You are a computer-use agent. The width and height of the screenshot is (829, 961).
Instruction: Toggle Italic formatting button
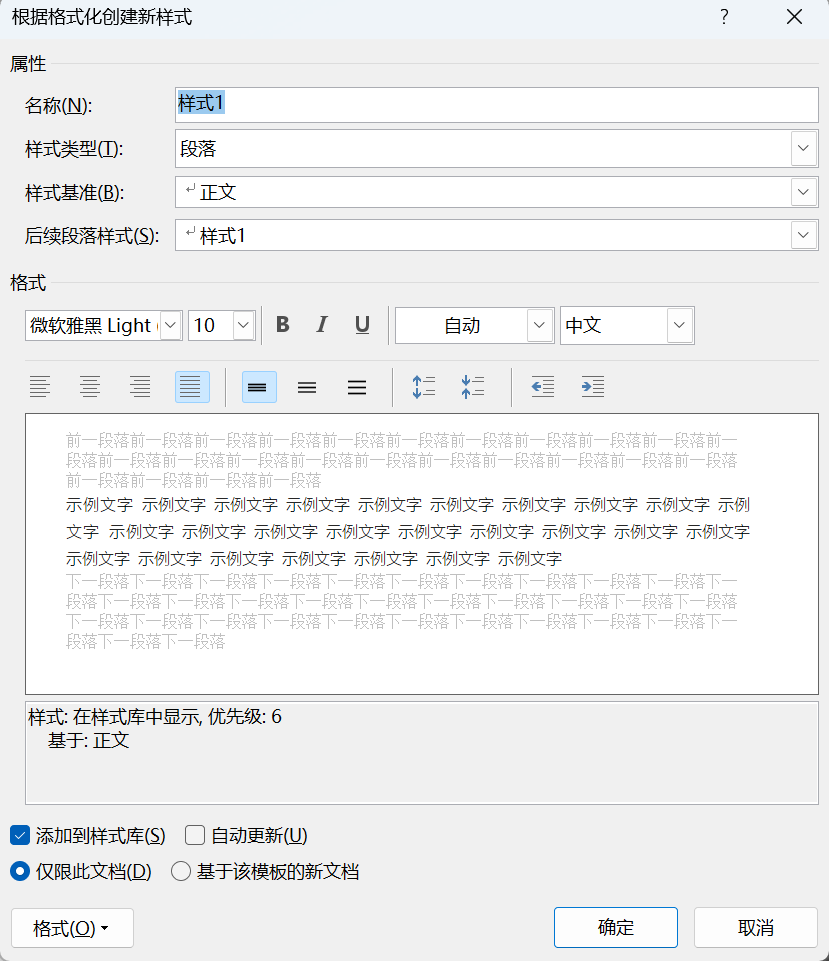pos(322,325)
